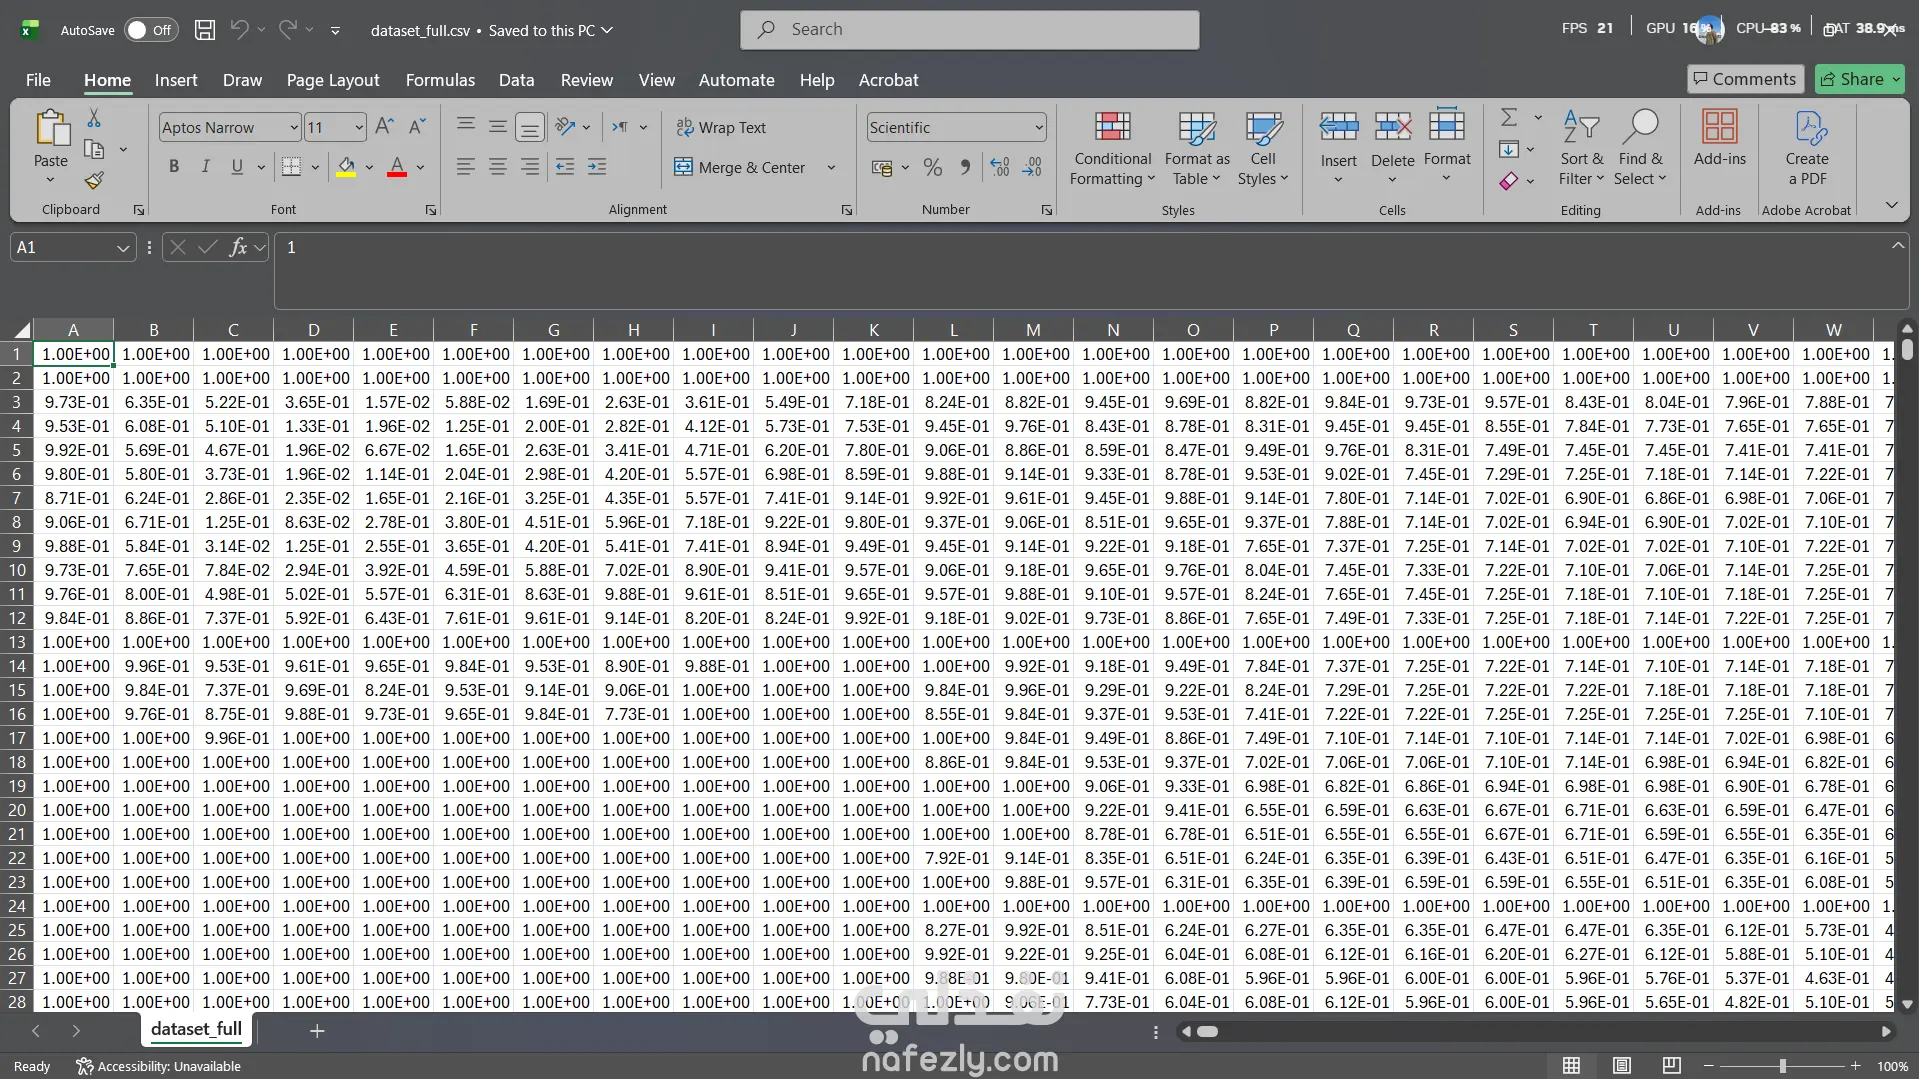This screenshot has height=1079, width=1919.
Task: Click the Borders icon
Action: [x=291, y=167]
